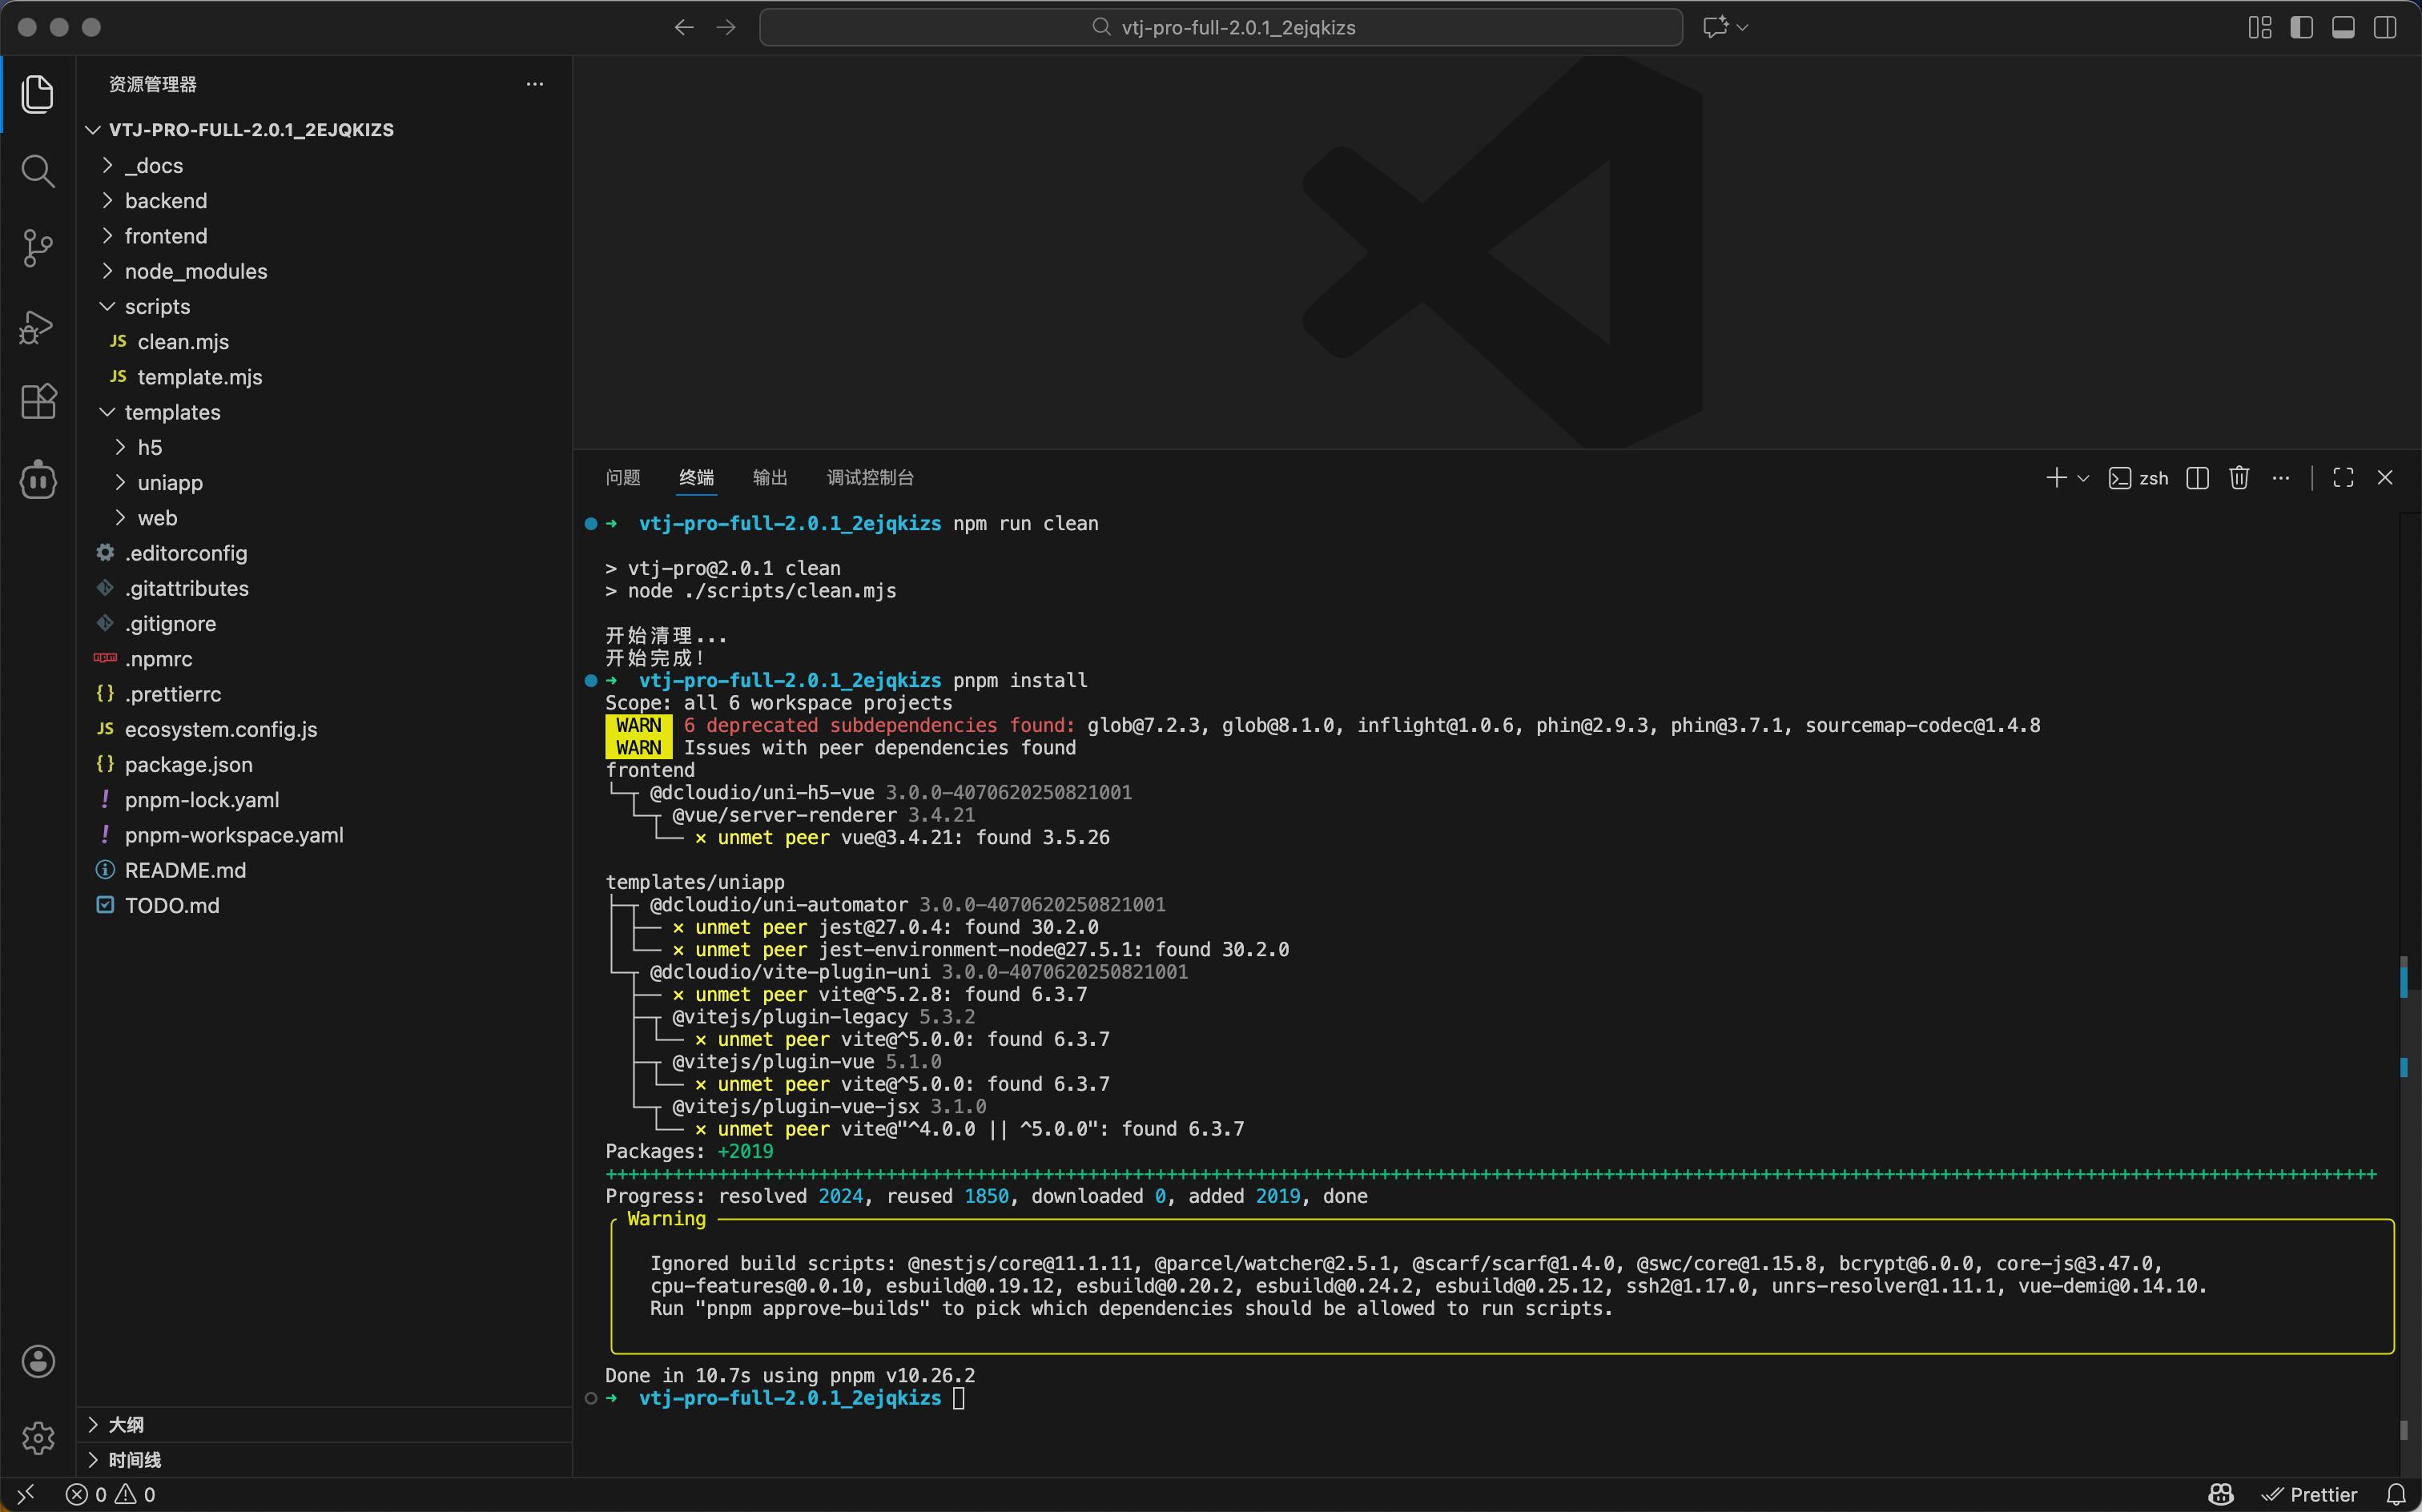Expand the 大纲 outline section
Screen dimensions: 2422x1512
pyautogui.click(x=125, y=1424)
